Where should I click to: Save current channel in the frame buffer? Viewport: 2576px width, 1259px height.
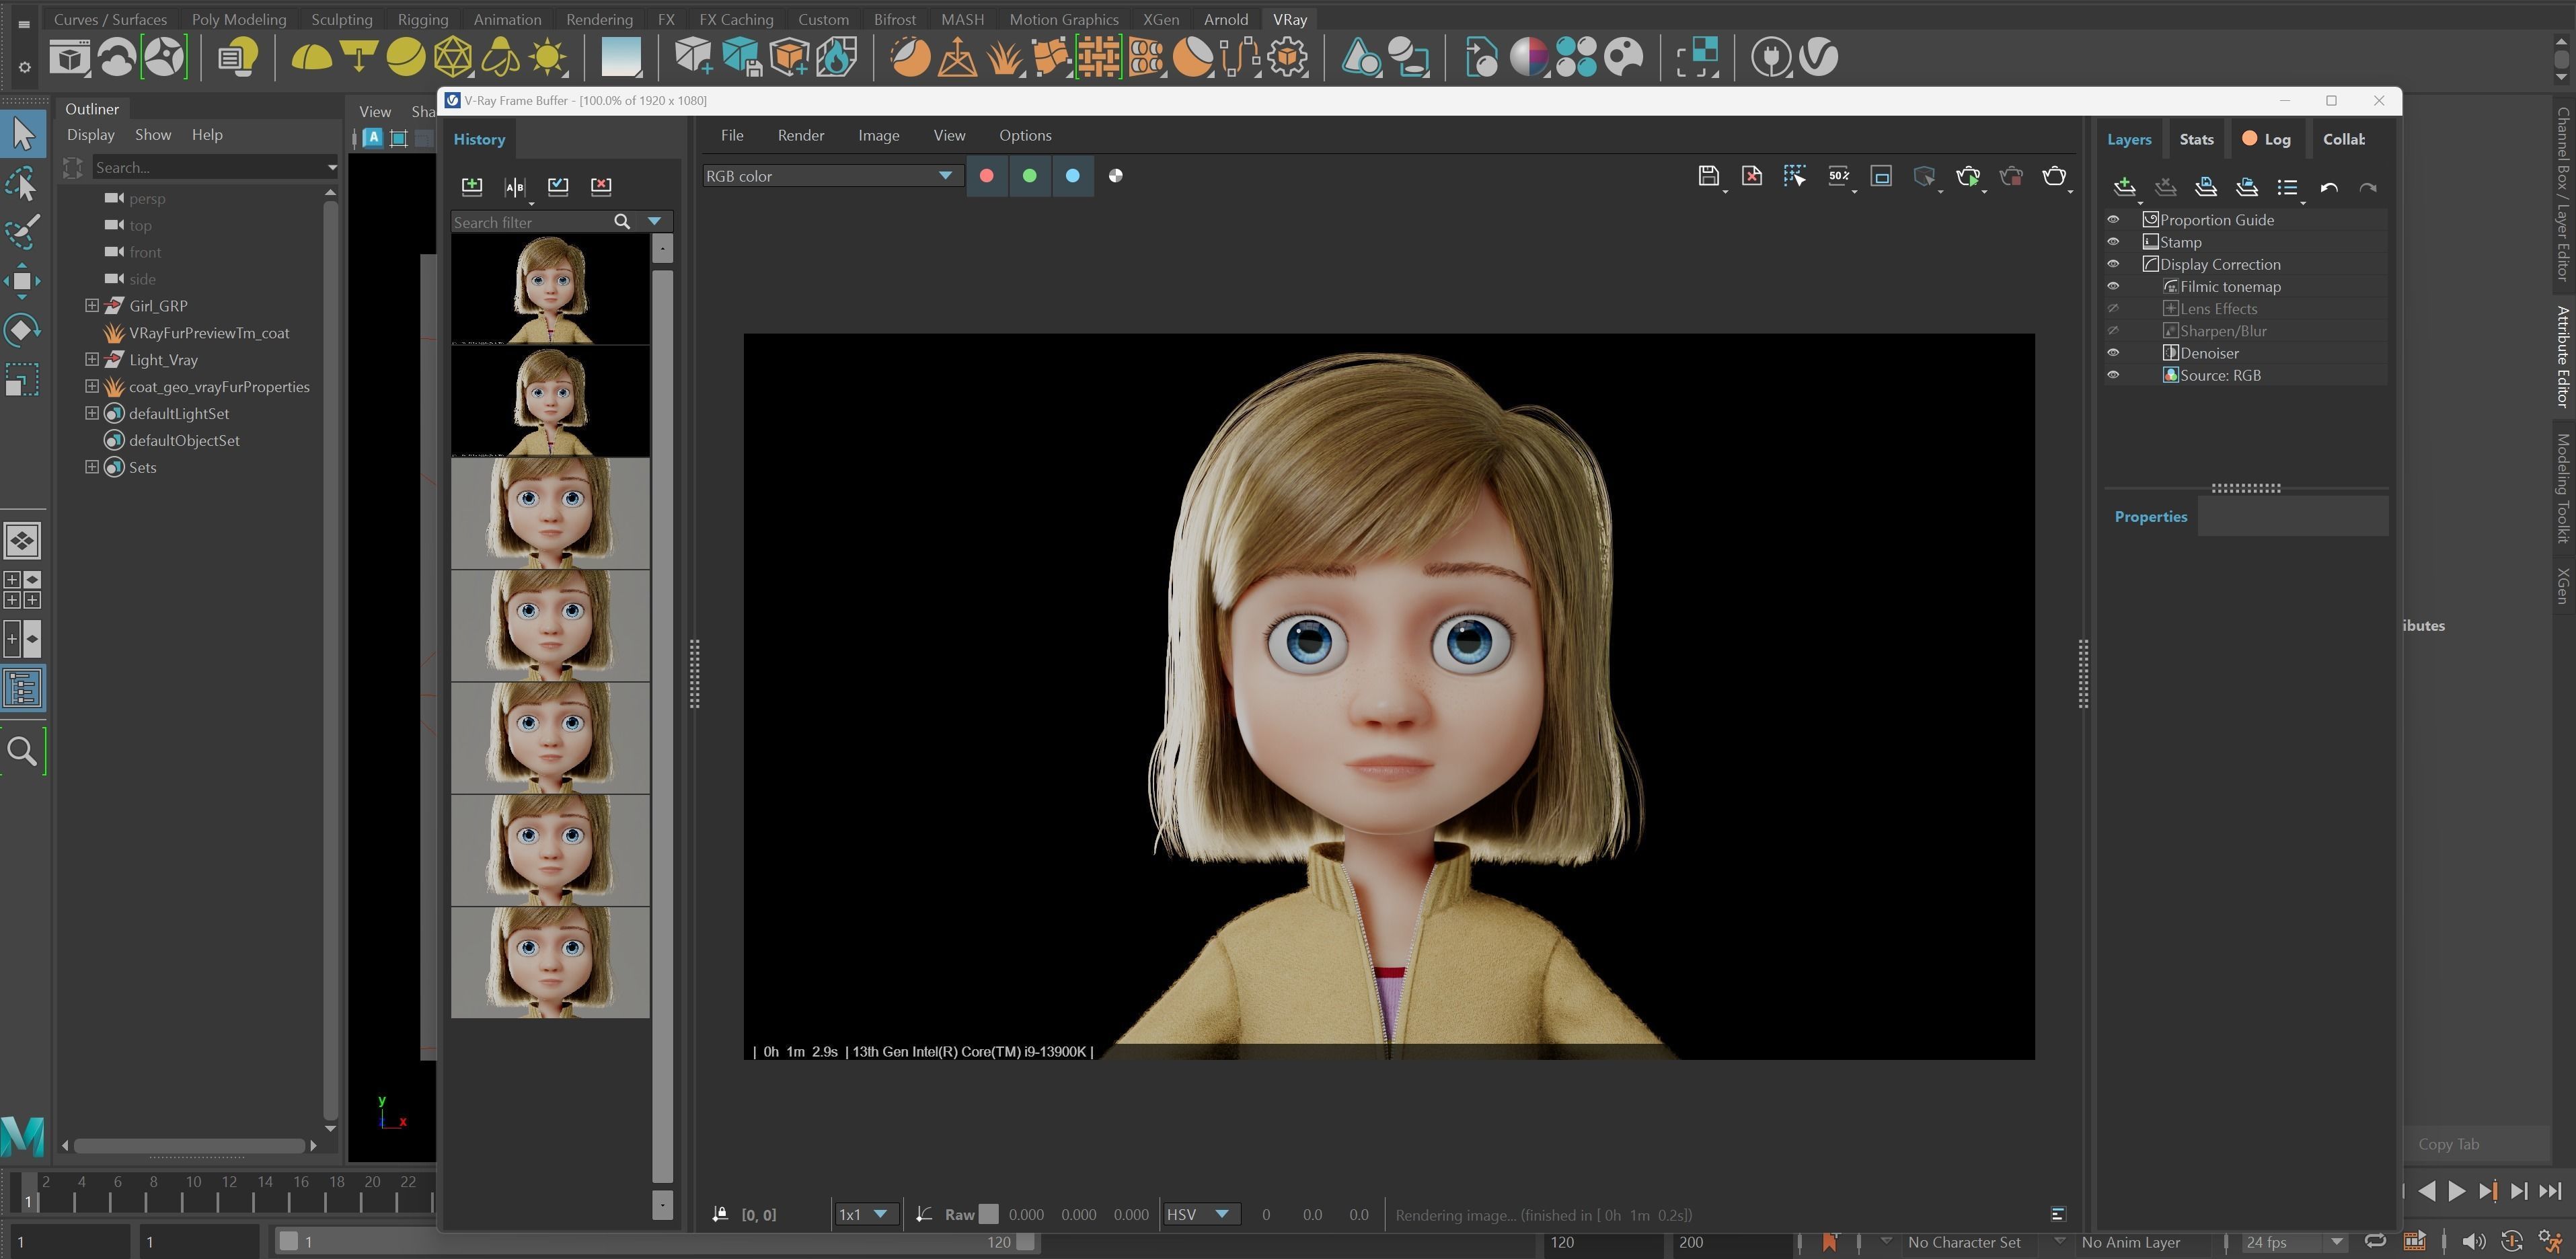click(x=1708, y=176)
